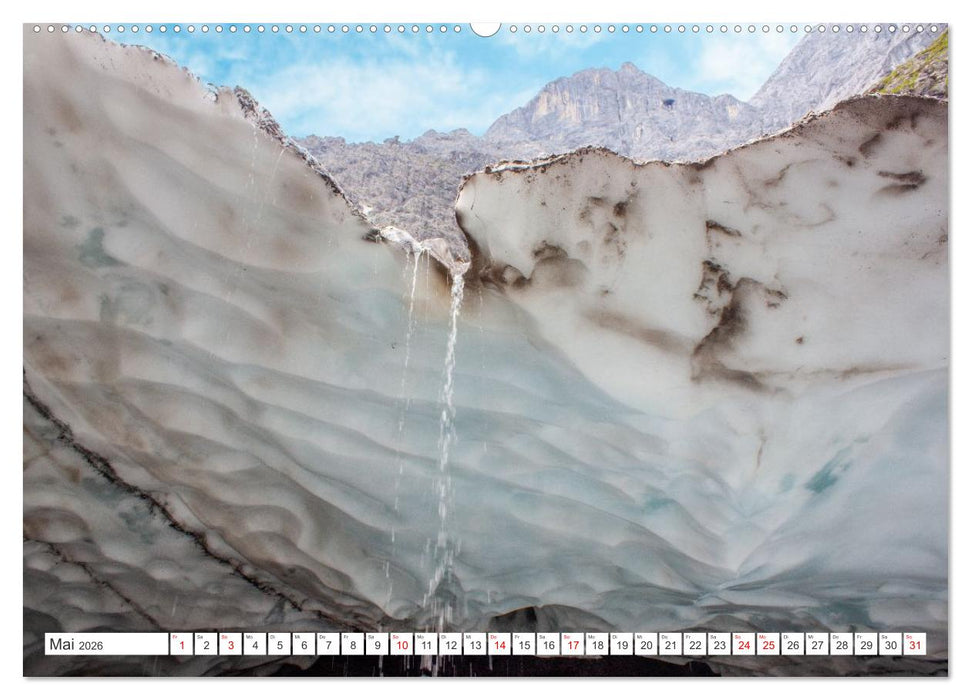Select the date 6 cell in the strip
Image resolution: width=971 pixels, height=700 pixels.
pyautogui.click(x=304, y=648)
